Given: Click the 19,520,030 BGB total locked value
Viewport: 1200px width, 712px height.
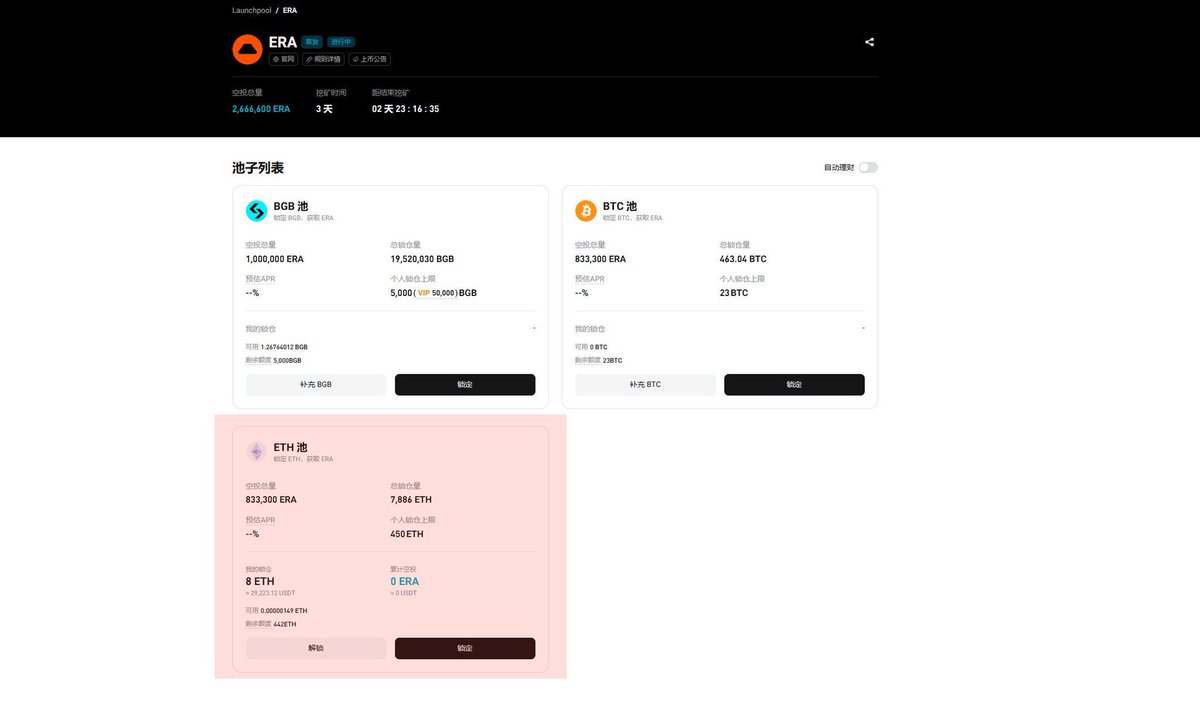Looking at the screenshot, I should pos(422,259).
